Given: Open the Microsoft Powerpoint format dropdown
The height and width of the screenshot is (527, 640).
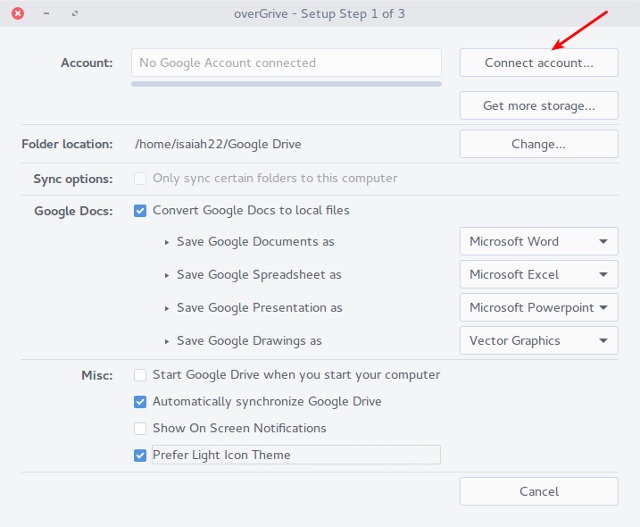Looking at the screenshot, I should click(x=538, y=308).
